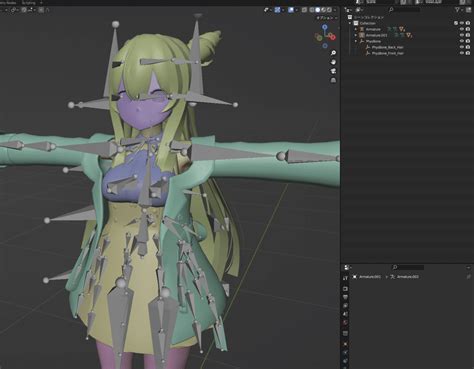Image resolution: width=474 pixels, height=369 pixels.
Task: Open properties editor options dropdown arrow
Action: coord(468,267)
